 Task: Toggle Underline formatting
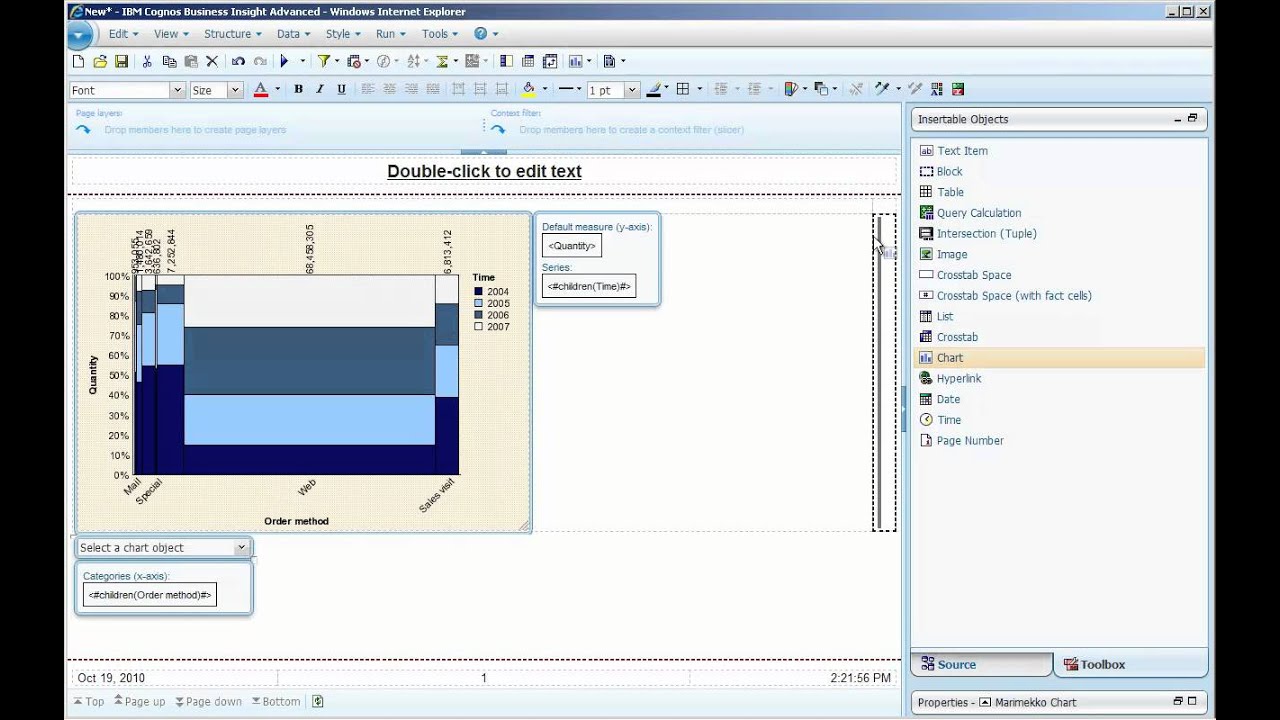click(x=341, y=89)
